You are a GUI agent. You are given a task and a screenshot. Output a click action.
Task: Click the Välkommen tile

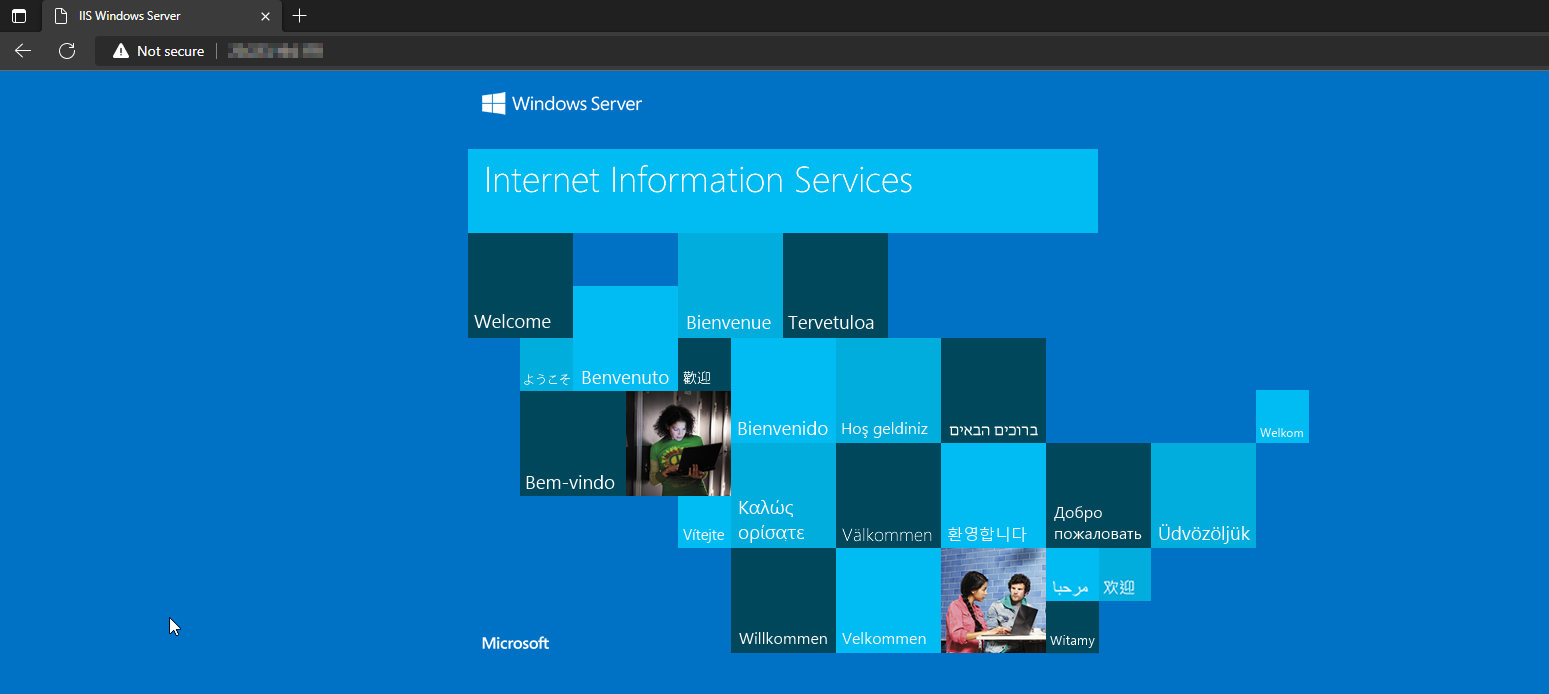888,495
